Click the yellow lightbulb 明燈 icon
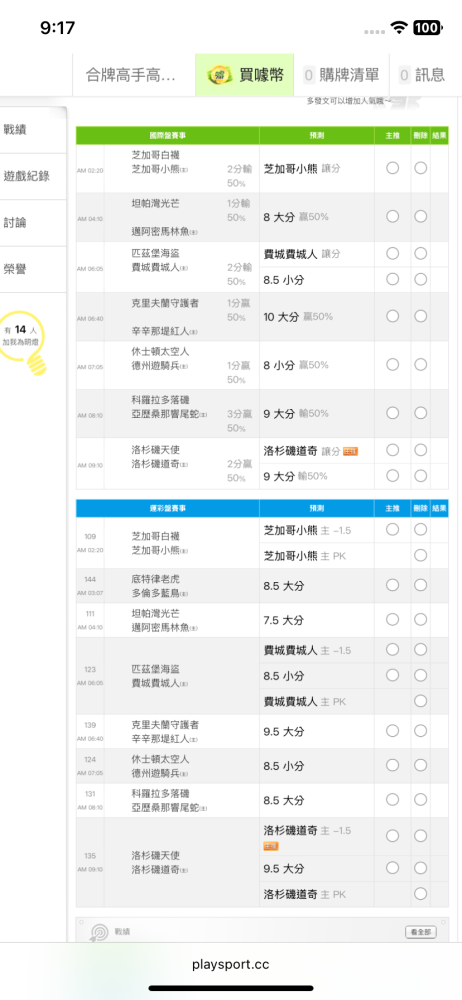The image size is (462, 1000). coord(24,345)
